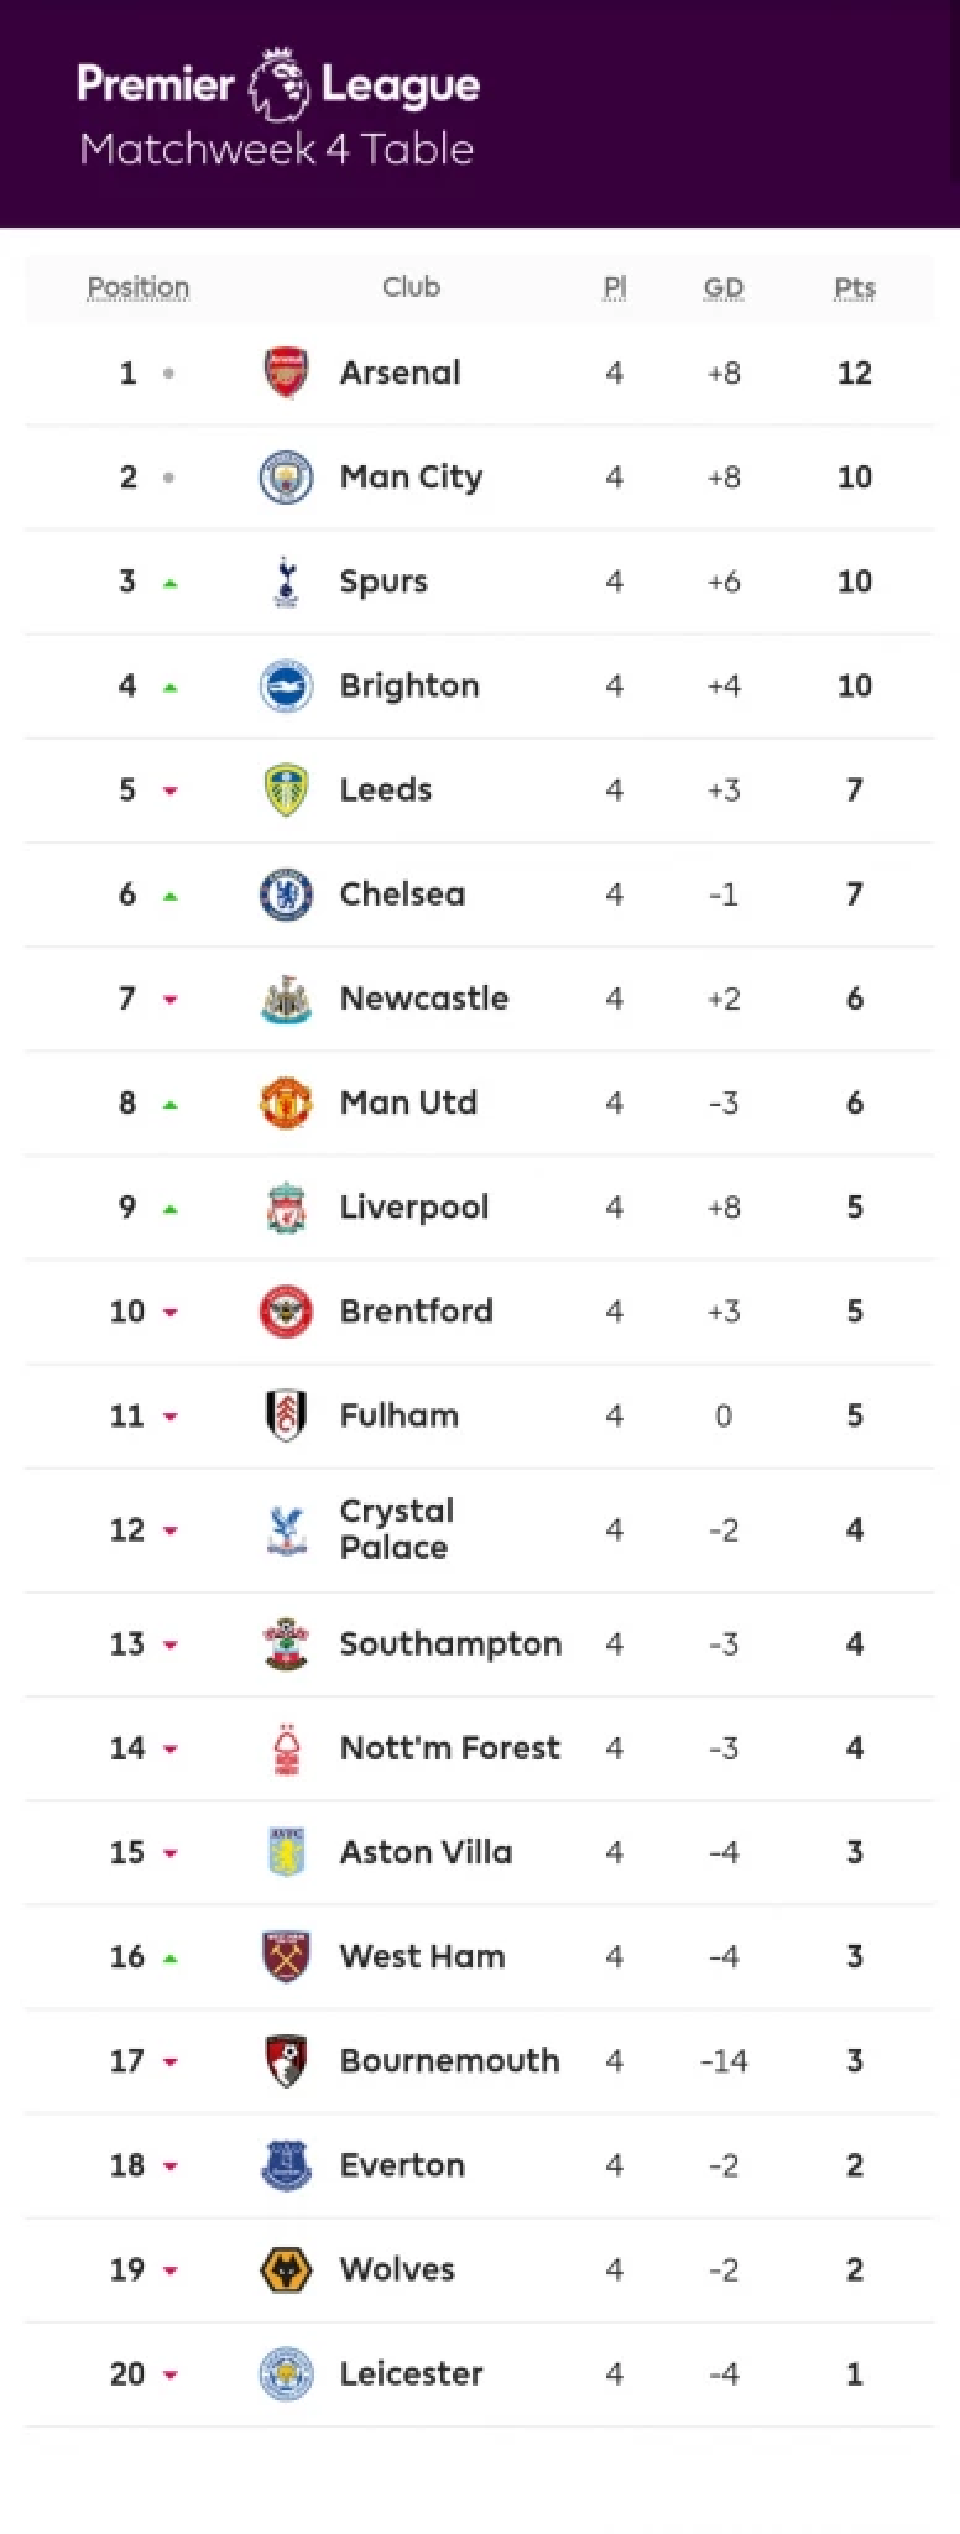Click the Pts column header
Image resolution: width=960 pixels, height=2534 pixels.
point(855,288)
